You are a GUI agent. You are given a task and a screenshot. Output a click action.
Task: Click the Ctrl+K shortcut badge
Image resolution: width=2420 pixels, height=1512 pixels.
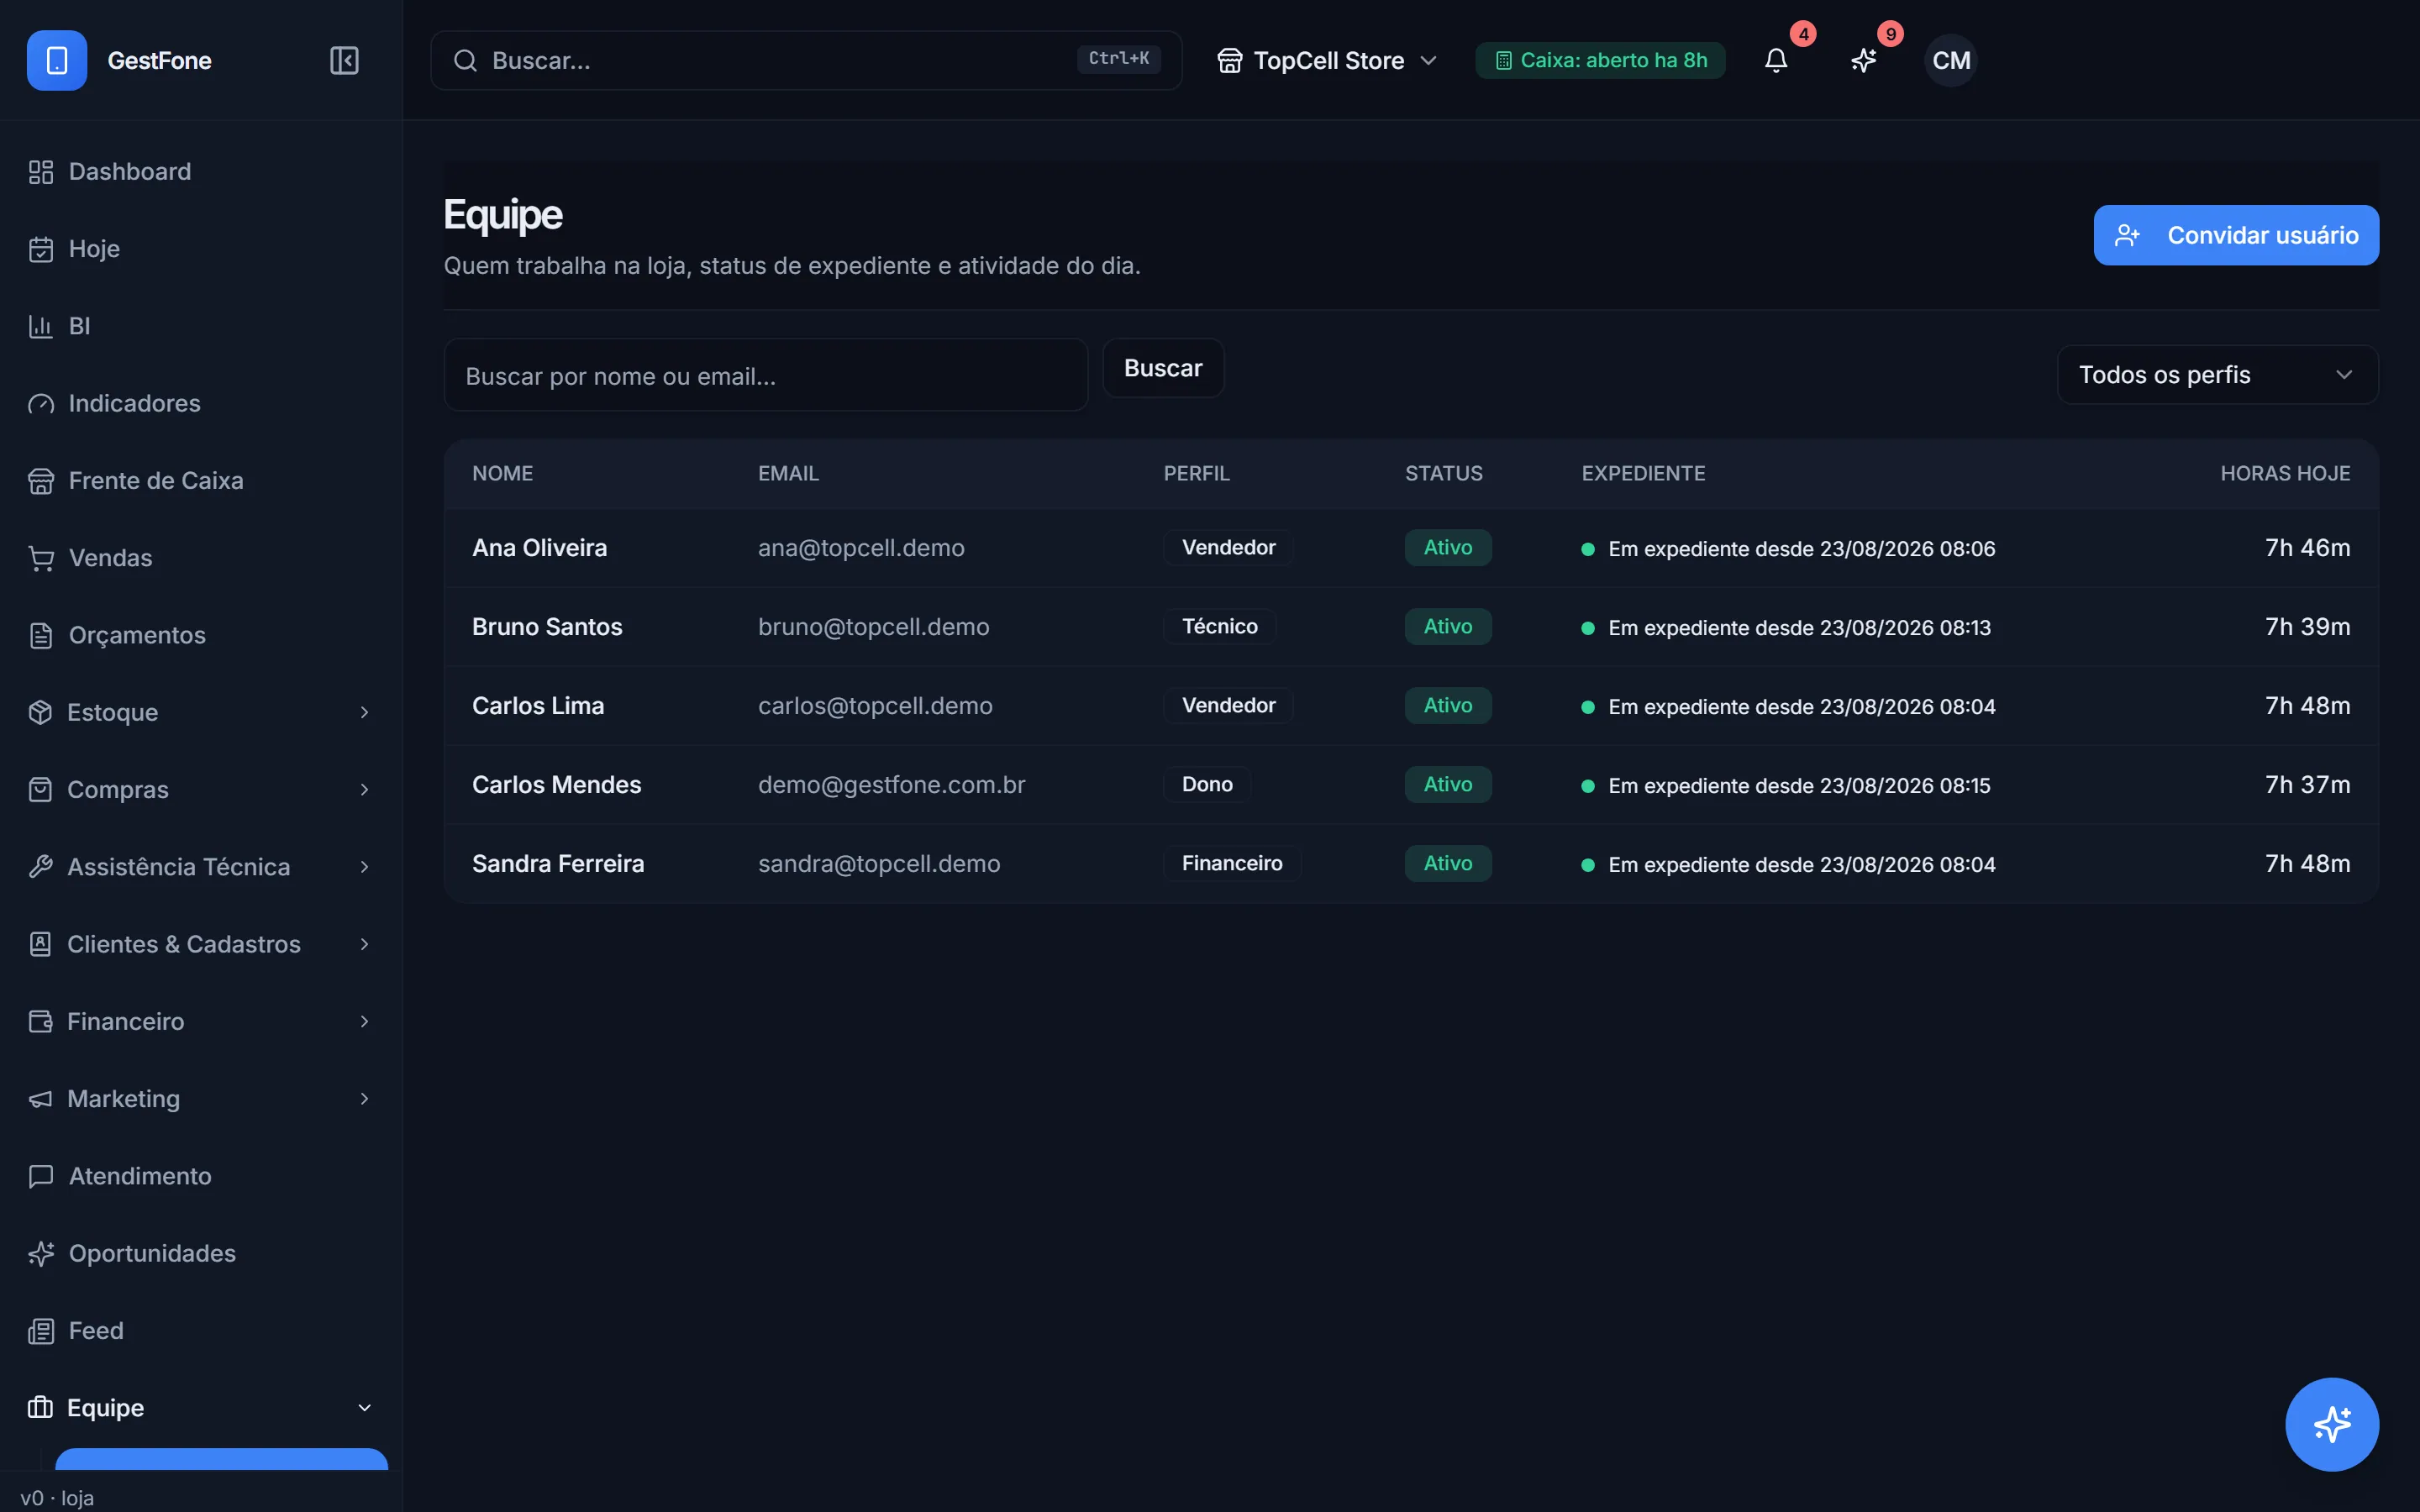click(1118, 59)
